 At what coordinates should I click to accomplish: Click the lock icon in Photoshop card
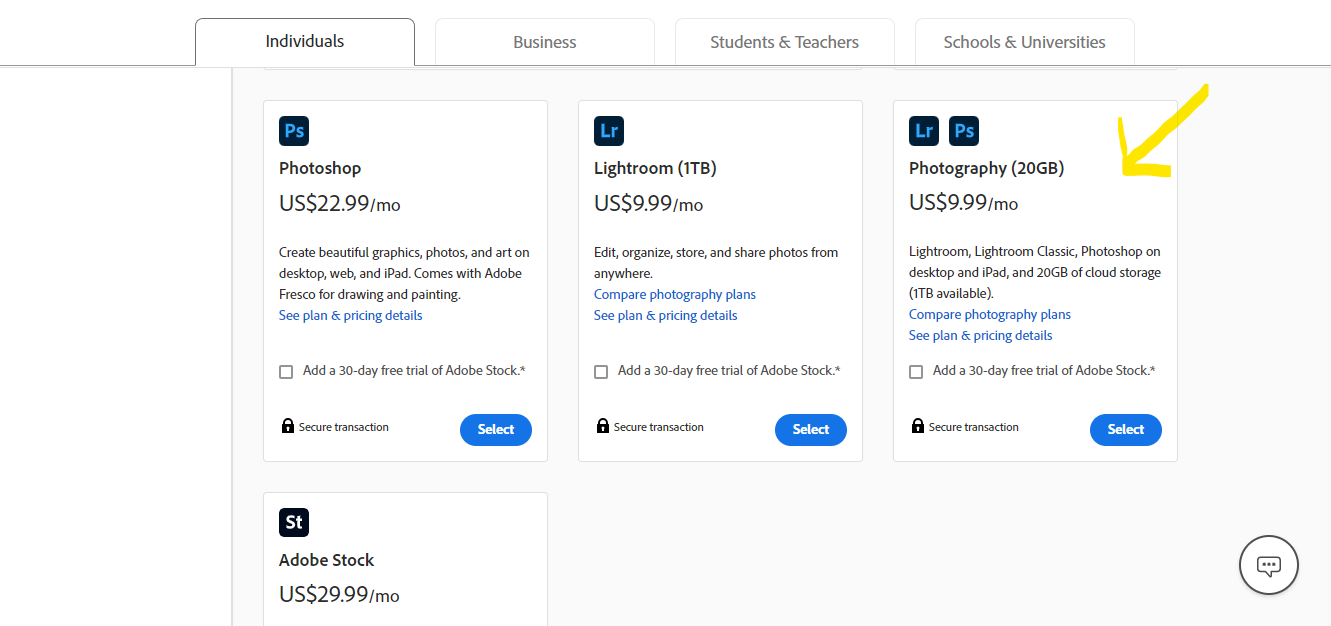click(287, 426)
